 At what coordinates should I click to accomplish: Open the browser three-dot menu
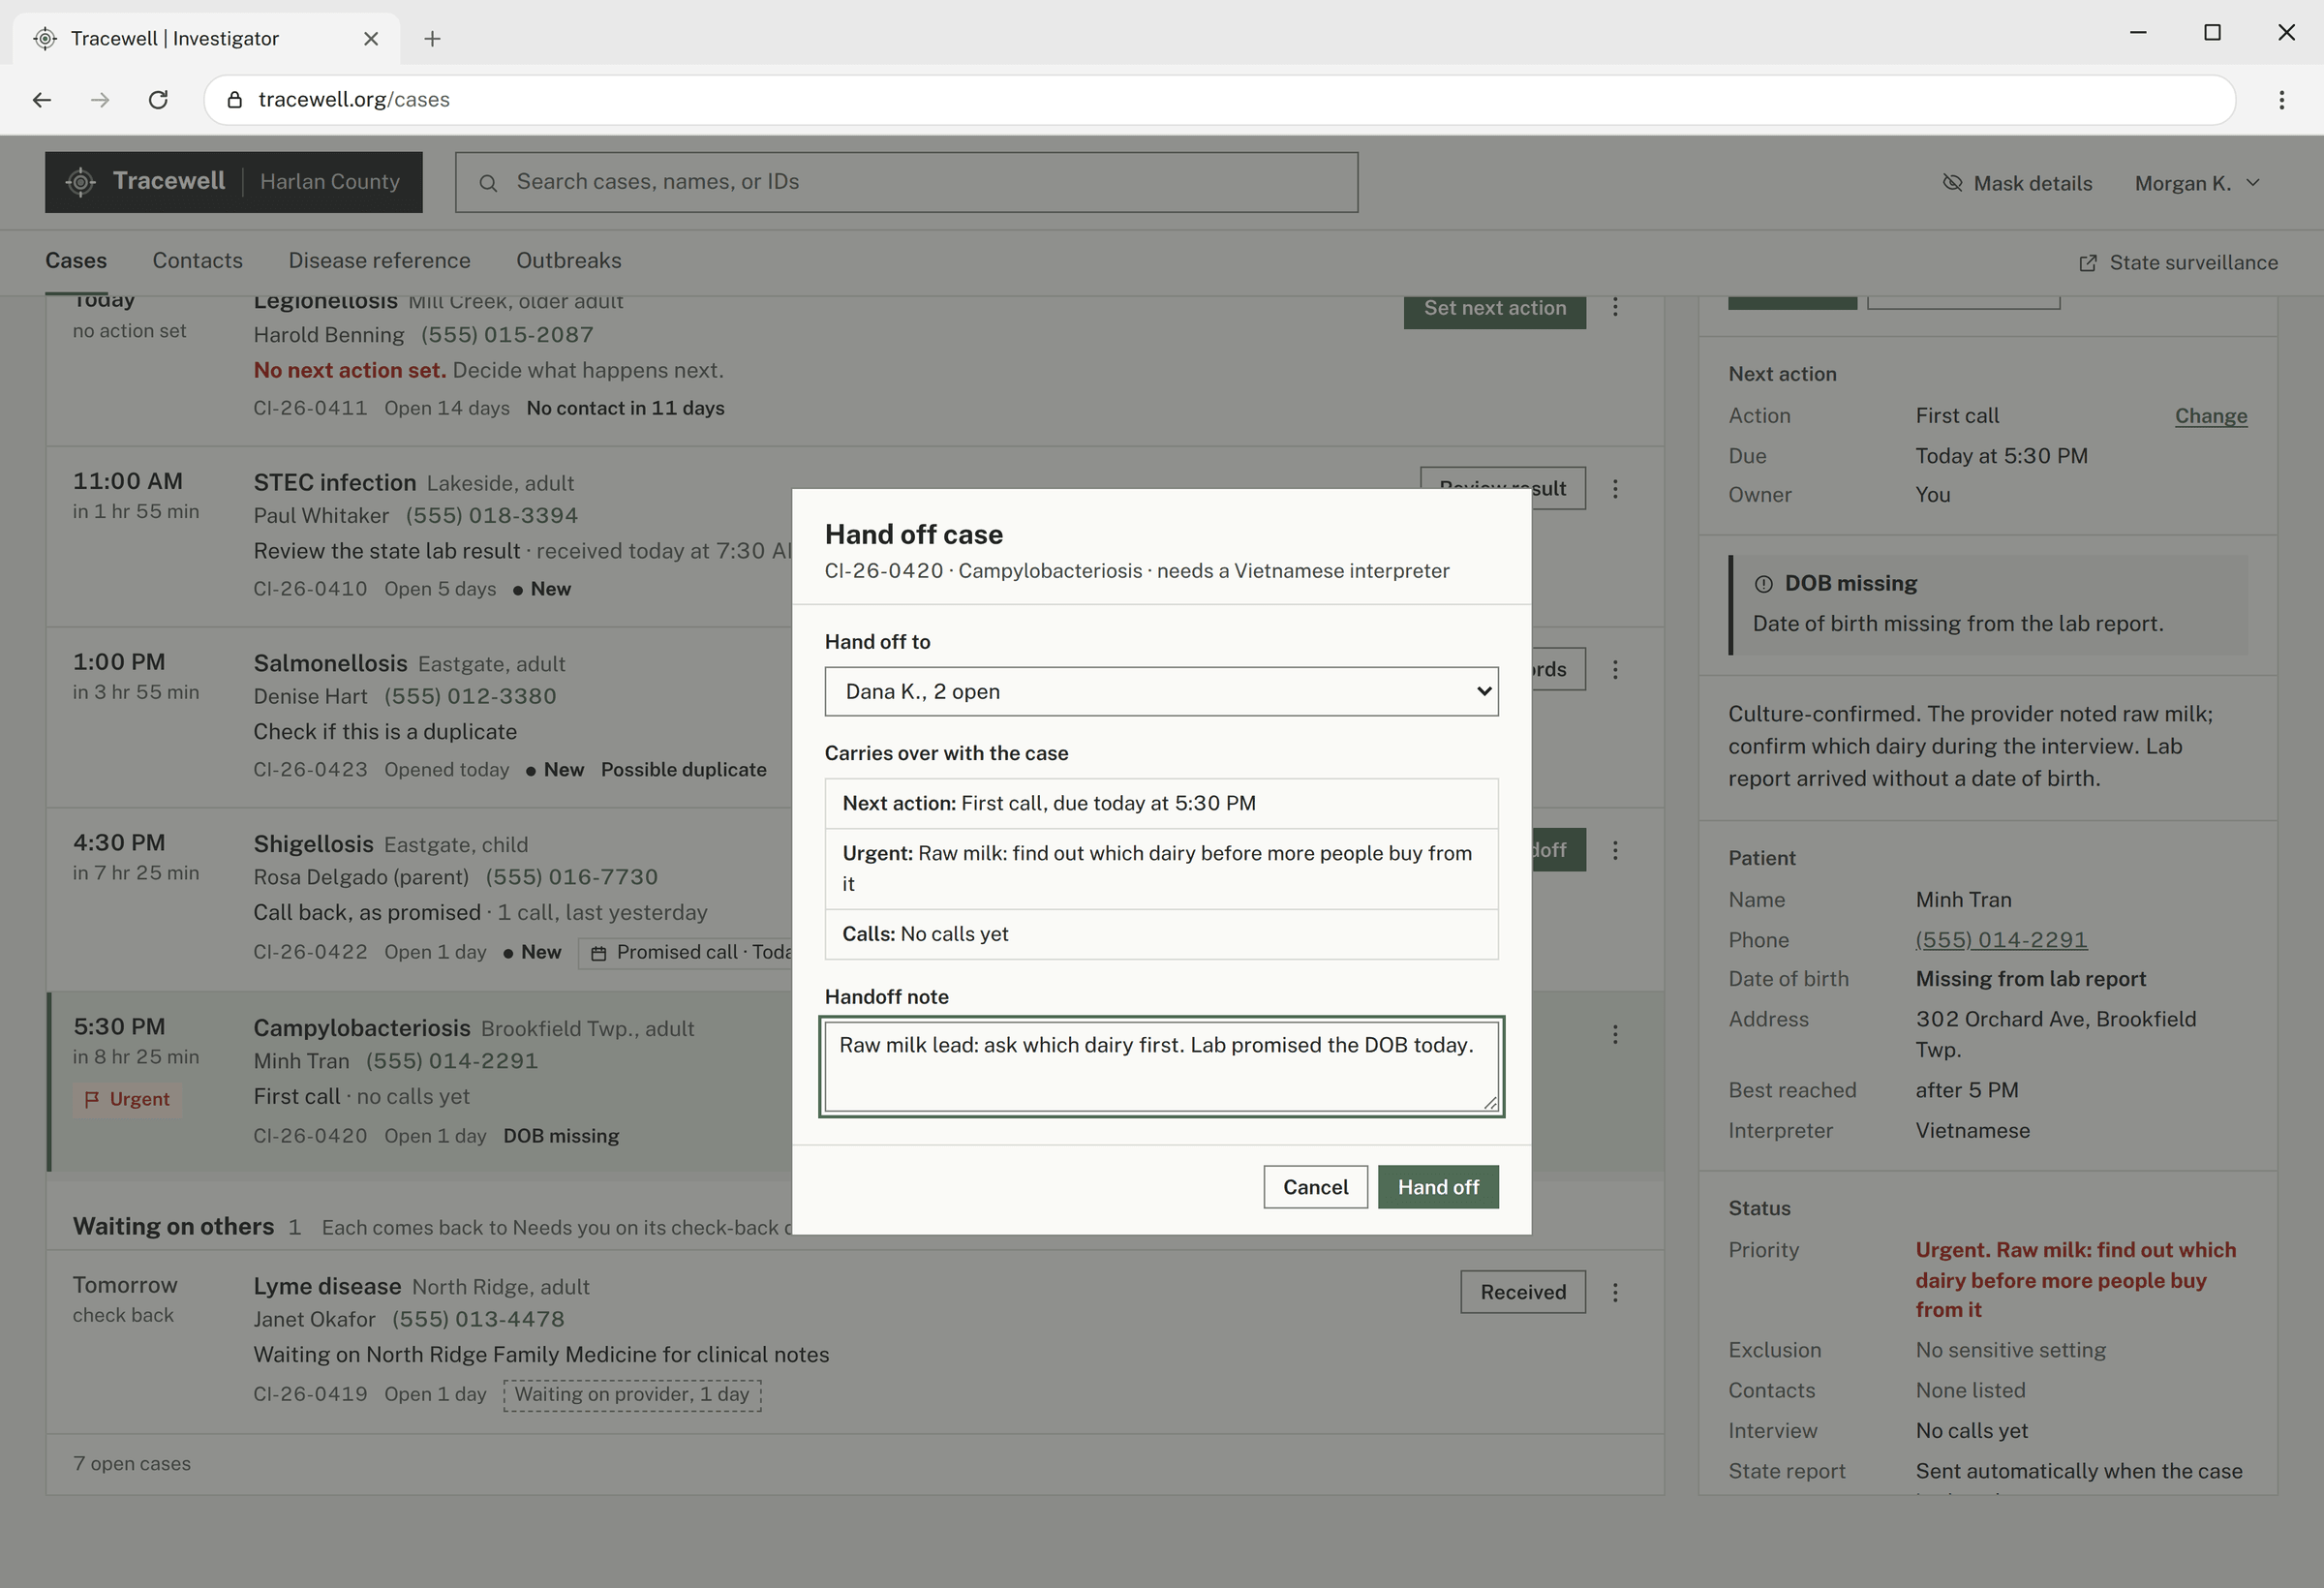pos(2281,99)
